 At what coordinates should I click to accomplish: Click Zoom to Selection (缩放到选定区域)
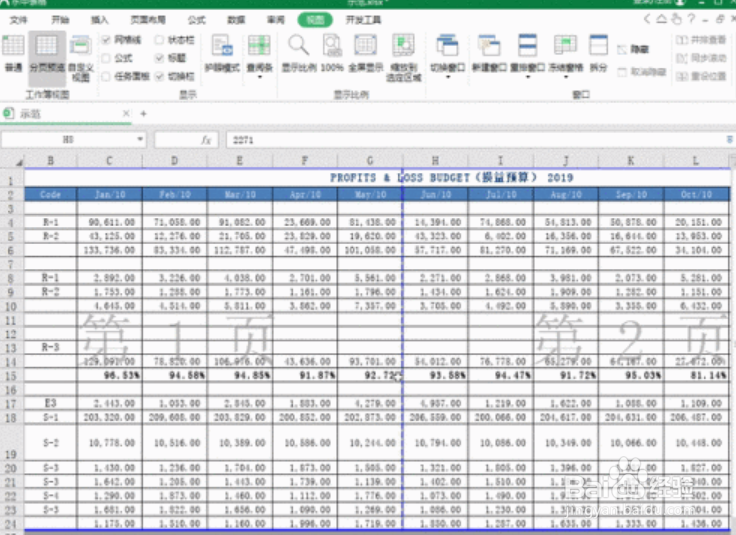tap(403, 57)
